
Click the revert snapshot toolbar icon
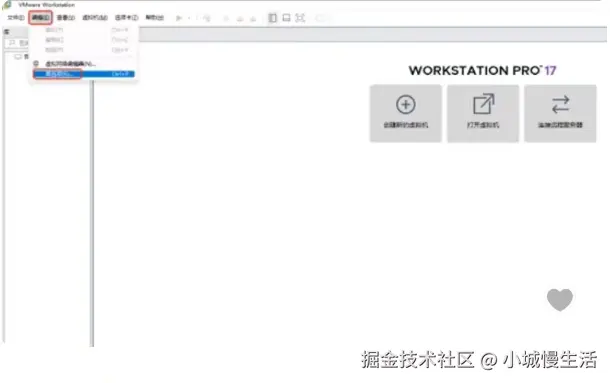pyautogui.click(x=240, y=18)
